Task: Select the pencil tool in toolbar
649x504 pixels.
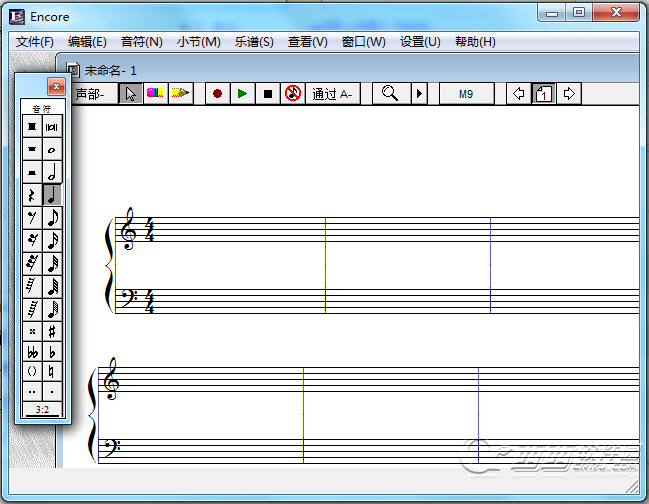Action: pos(180,94)
